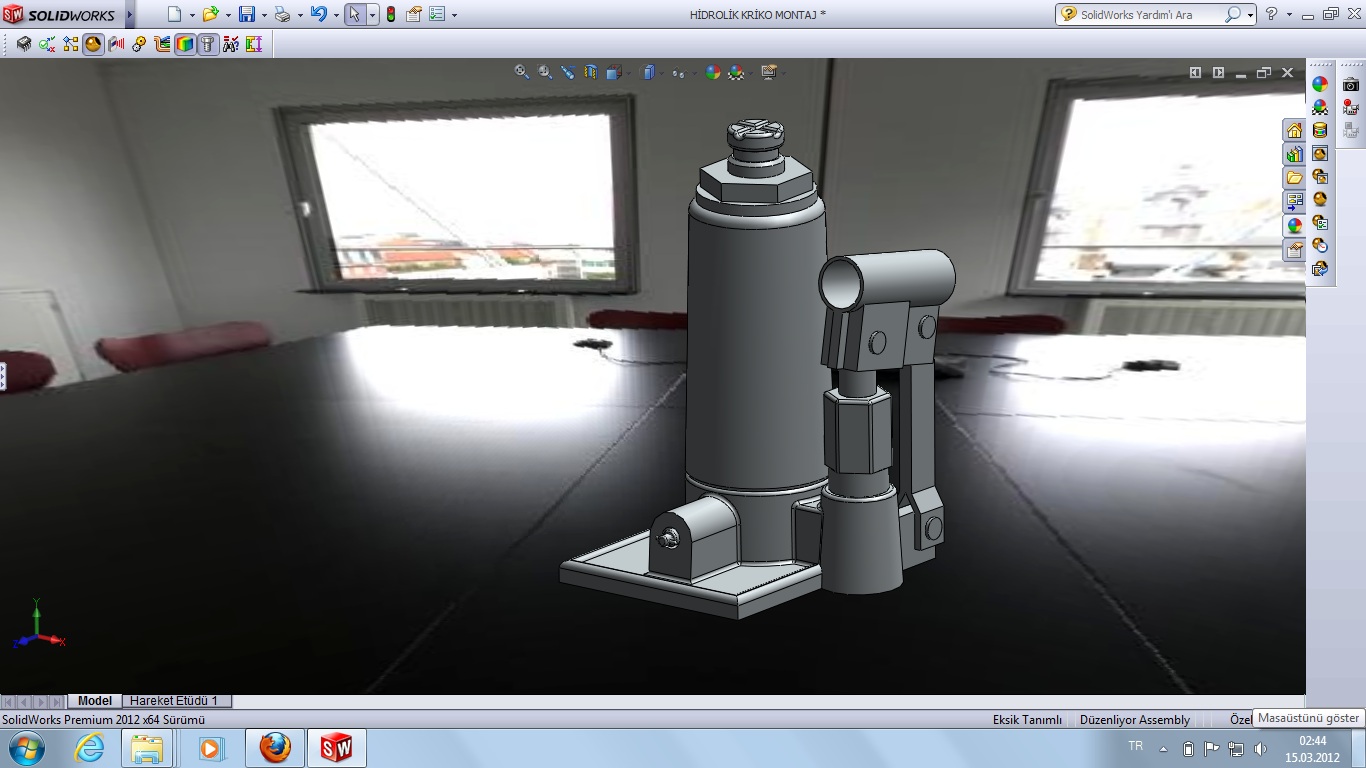The width and height of the screenshot is (1366, 768).
Task: Open the Custom Properties tab
Action: pyautogui.click(x=1294, y=250)
